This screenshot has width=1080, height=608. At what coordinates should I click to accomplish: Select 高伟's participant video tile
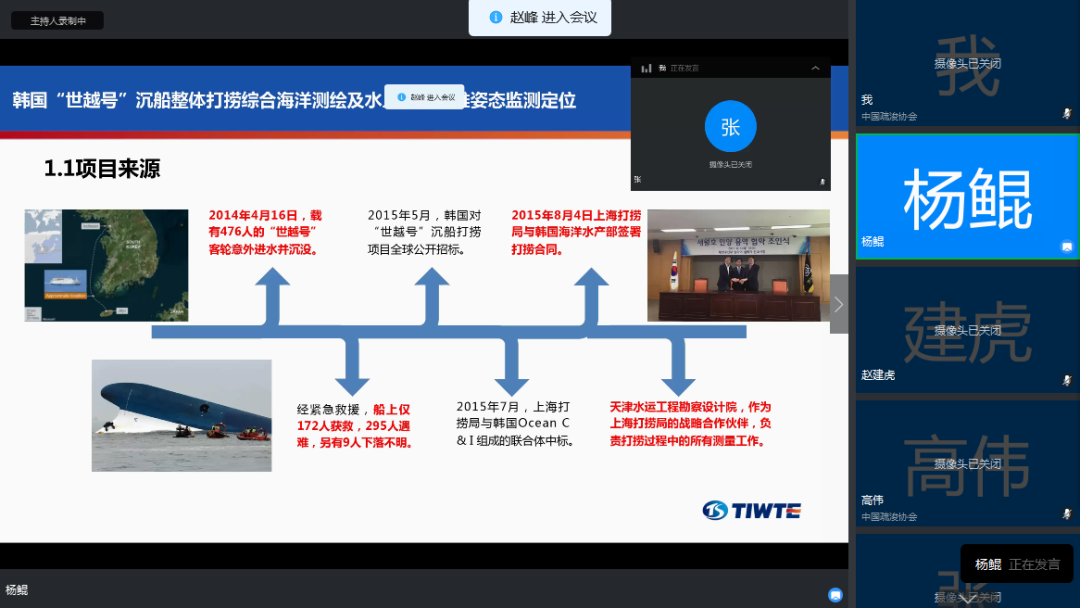click(x=966, y=464)
